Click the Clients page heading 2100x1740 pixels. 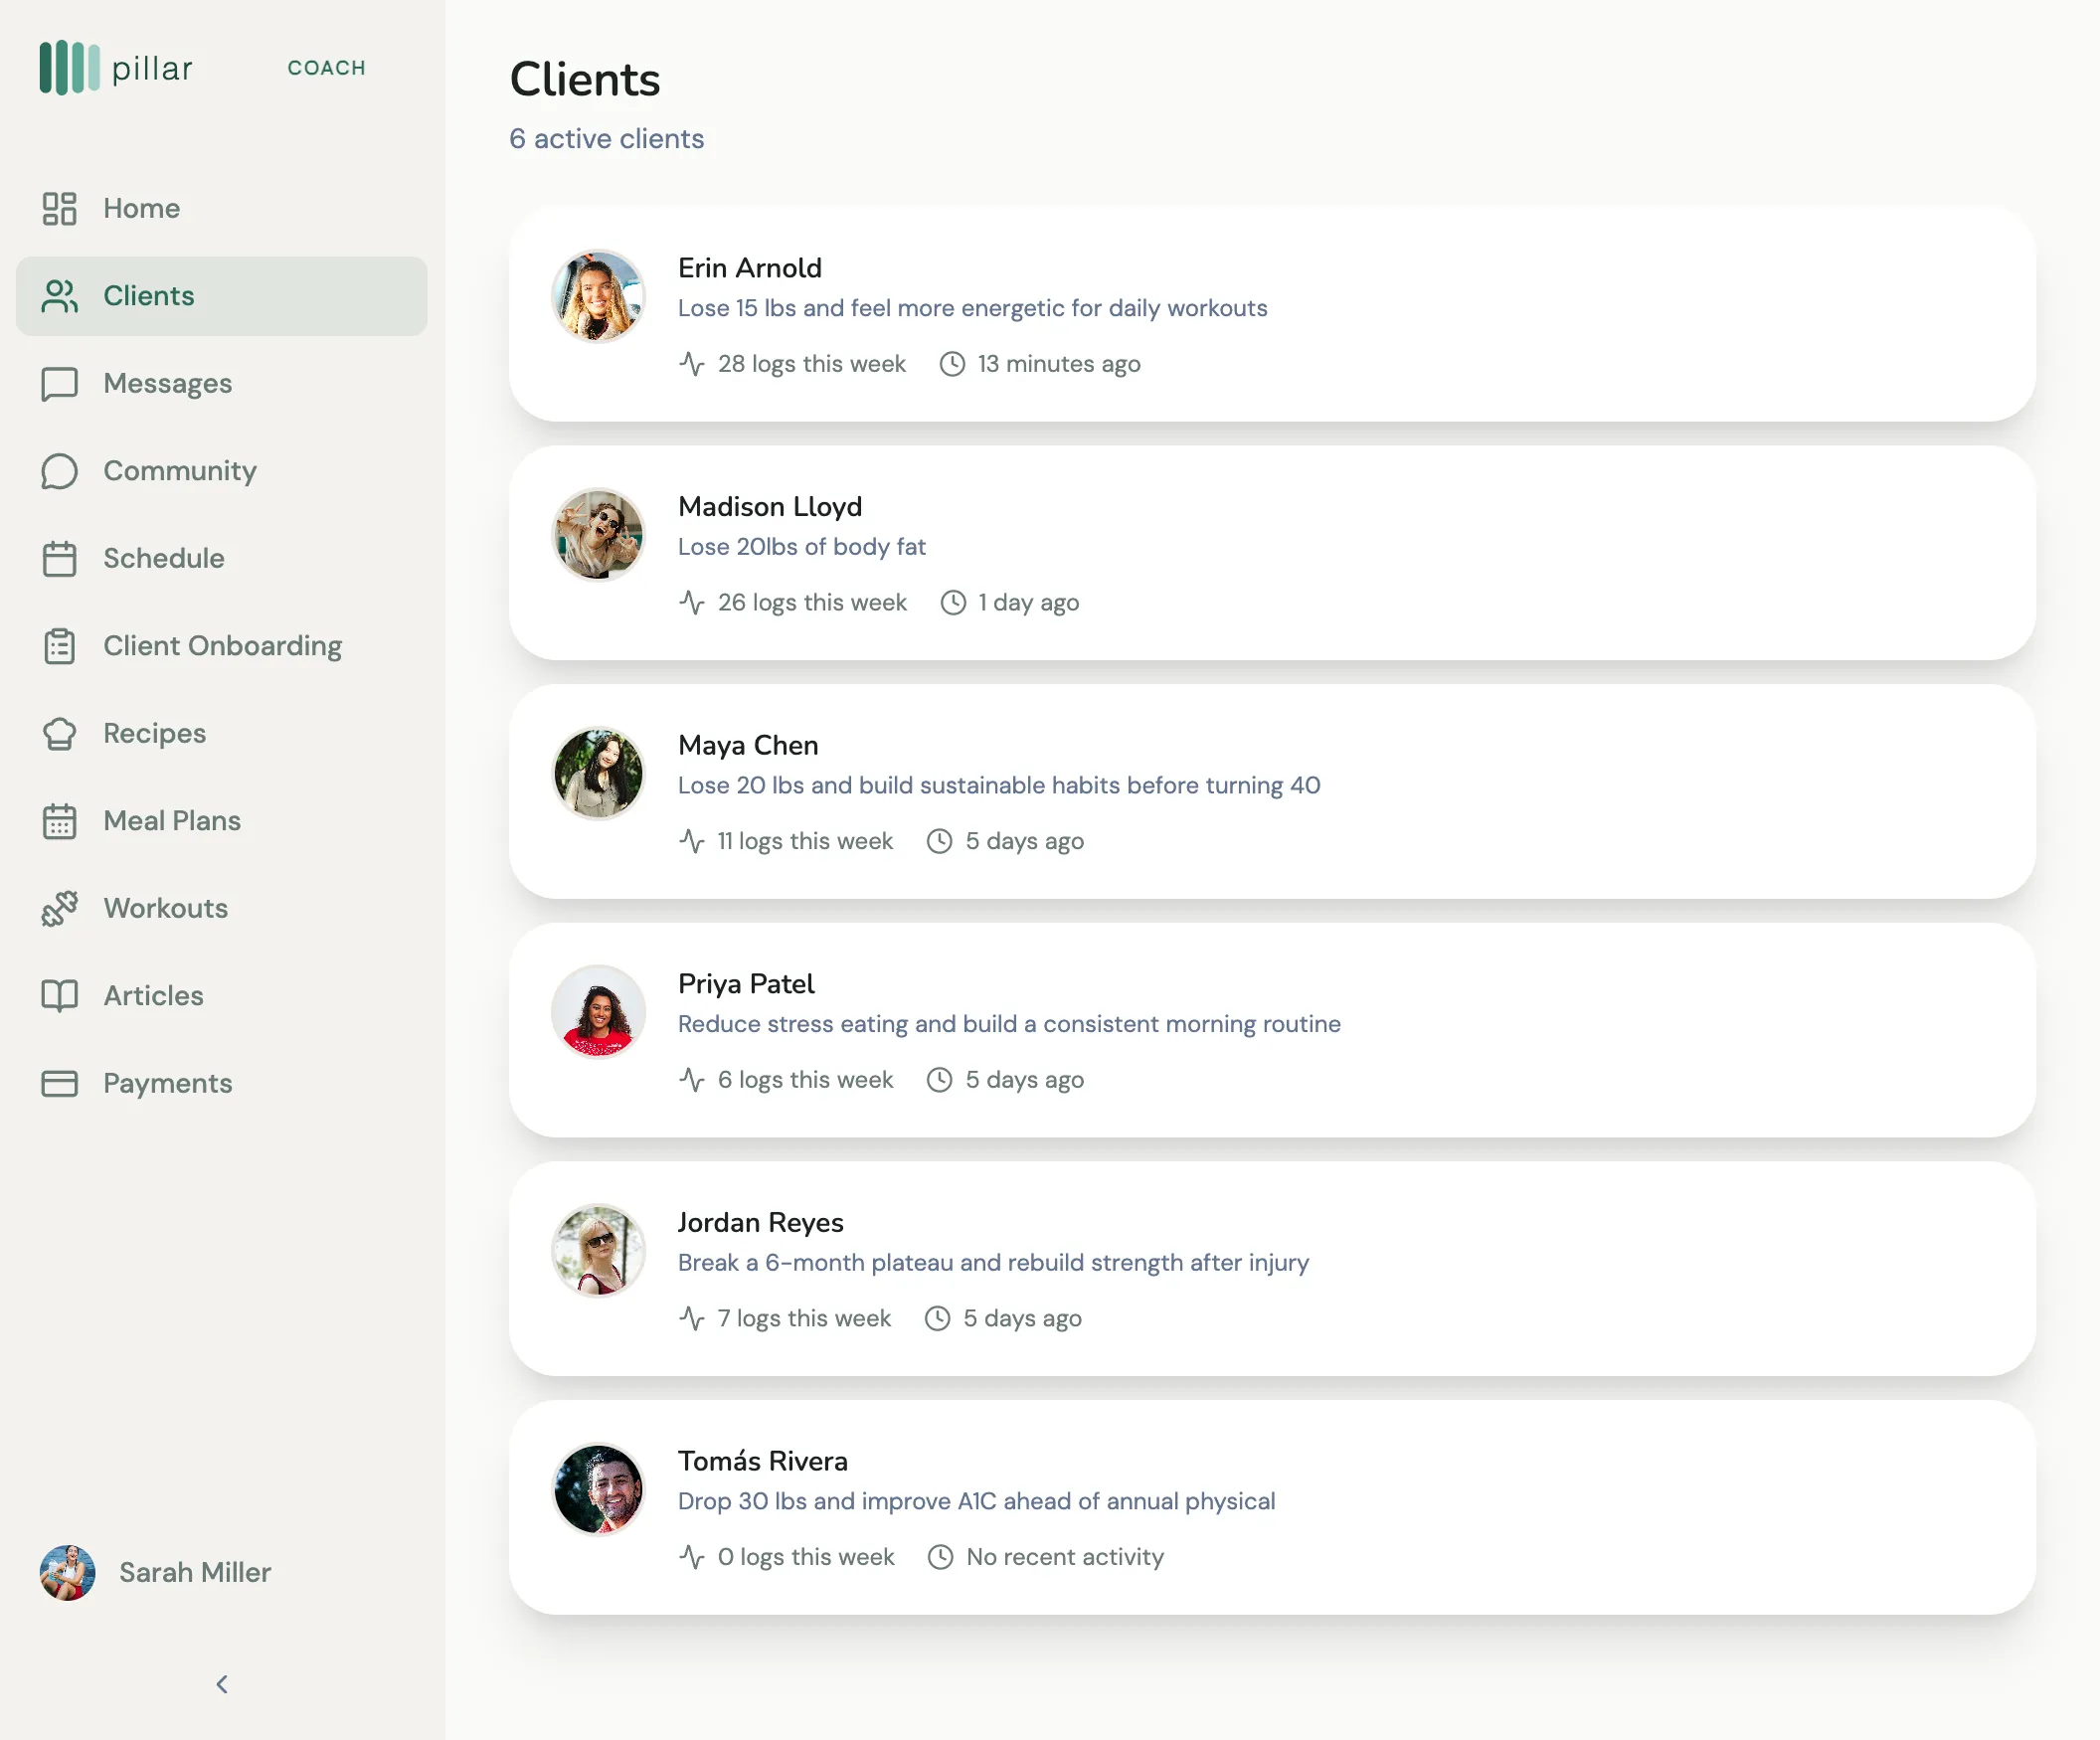(585, 80)
